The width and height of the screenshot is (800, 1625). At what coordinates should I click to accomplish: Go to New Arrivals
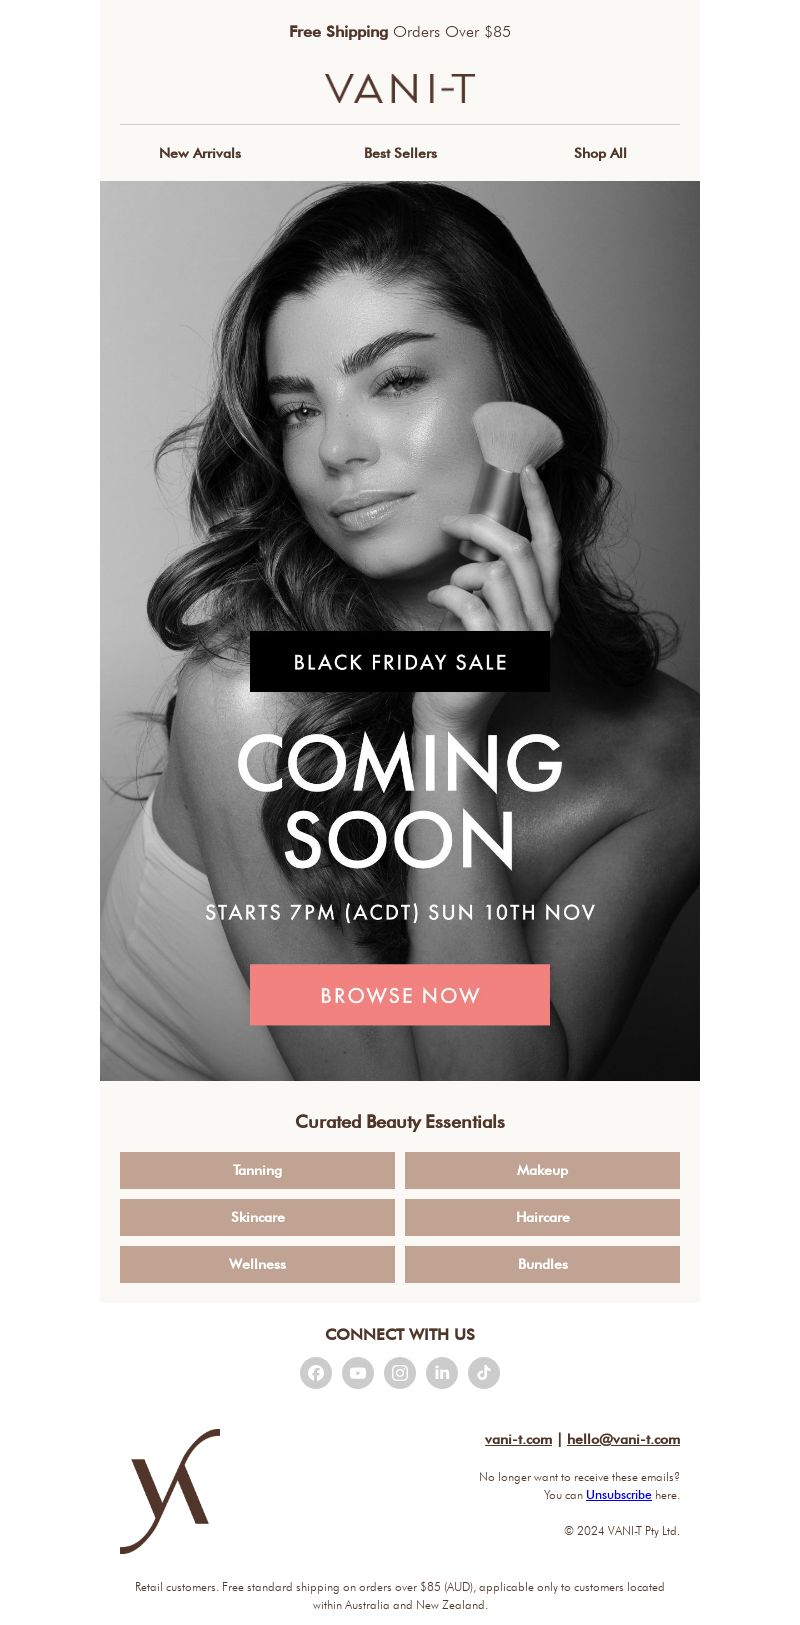[x=200, y=153]
